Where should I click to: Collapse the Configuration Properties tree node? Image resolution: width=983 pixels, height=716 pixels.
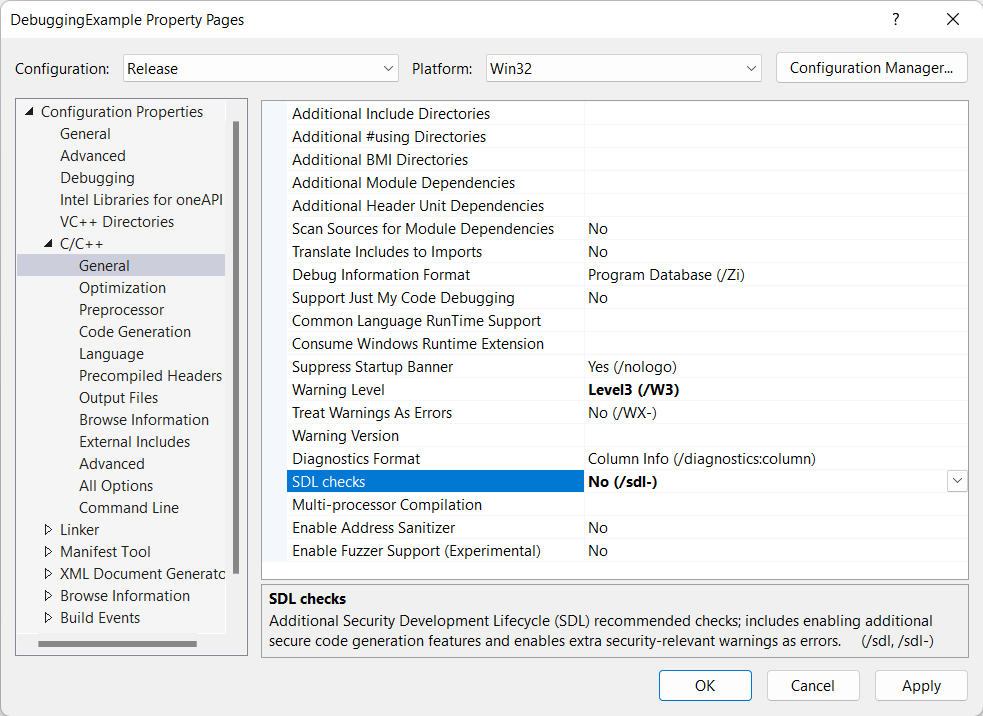(x=29, y=112)
